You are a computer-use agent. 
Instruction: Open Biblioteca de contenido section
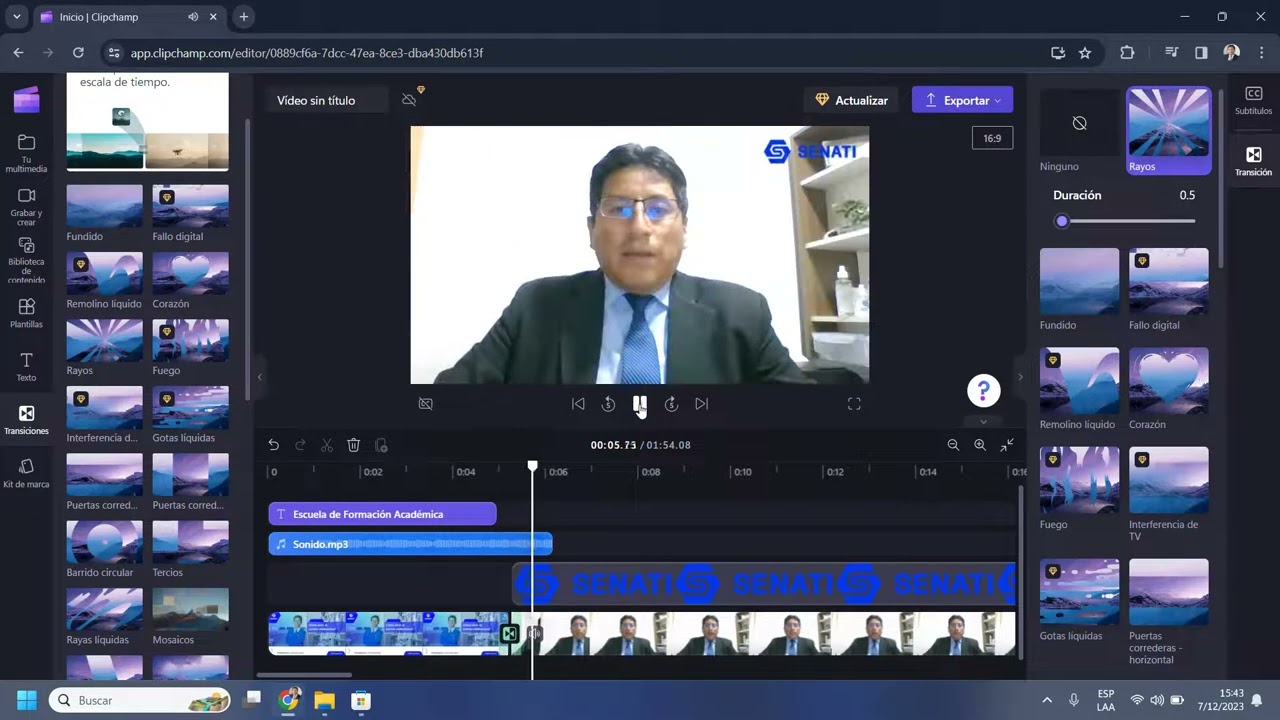(x=26, y=261)
